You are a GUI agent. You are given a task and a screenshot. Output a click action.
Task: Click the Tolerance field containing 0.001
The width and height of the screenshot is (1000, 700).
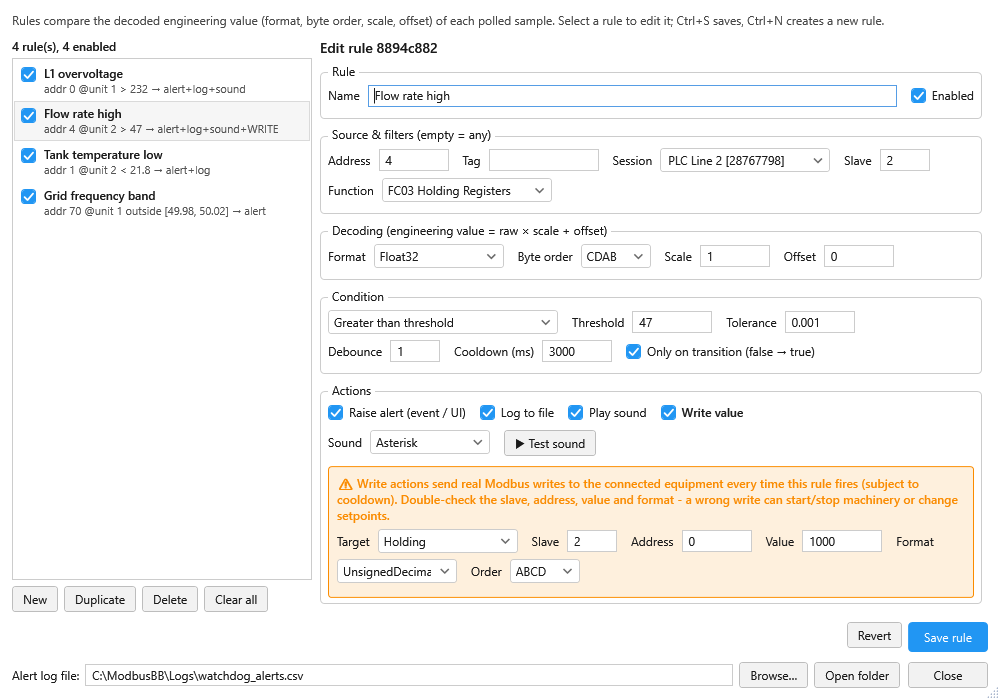point(820,323)
